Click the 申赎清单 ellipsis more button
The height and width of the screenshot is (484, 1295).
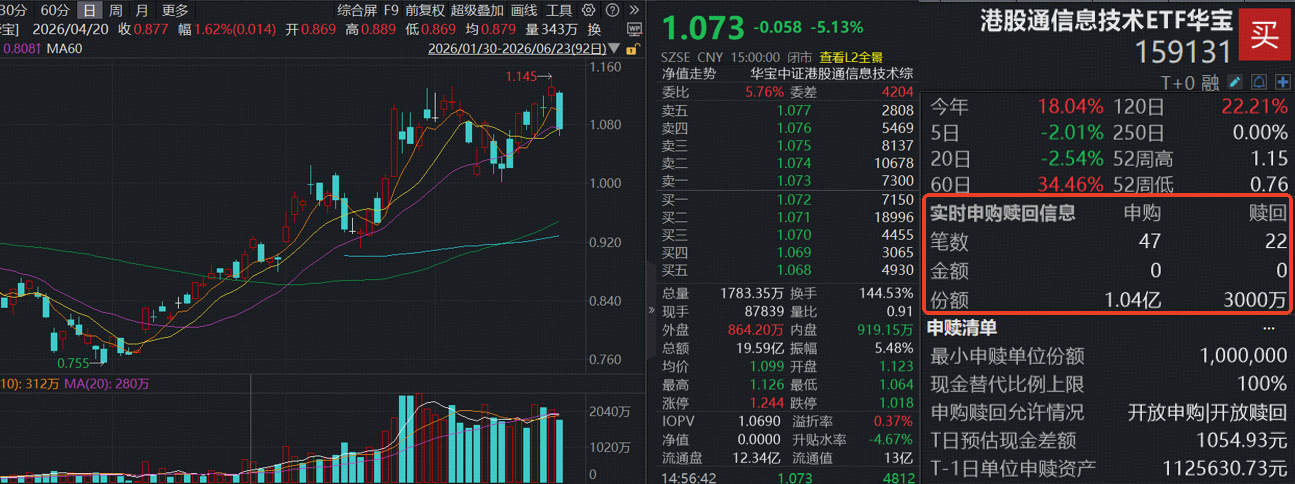(1272, 328)
